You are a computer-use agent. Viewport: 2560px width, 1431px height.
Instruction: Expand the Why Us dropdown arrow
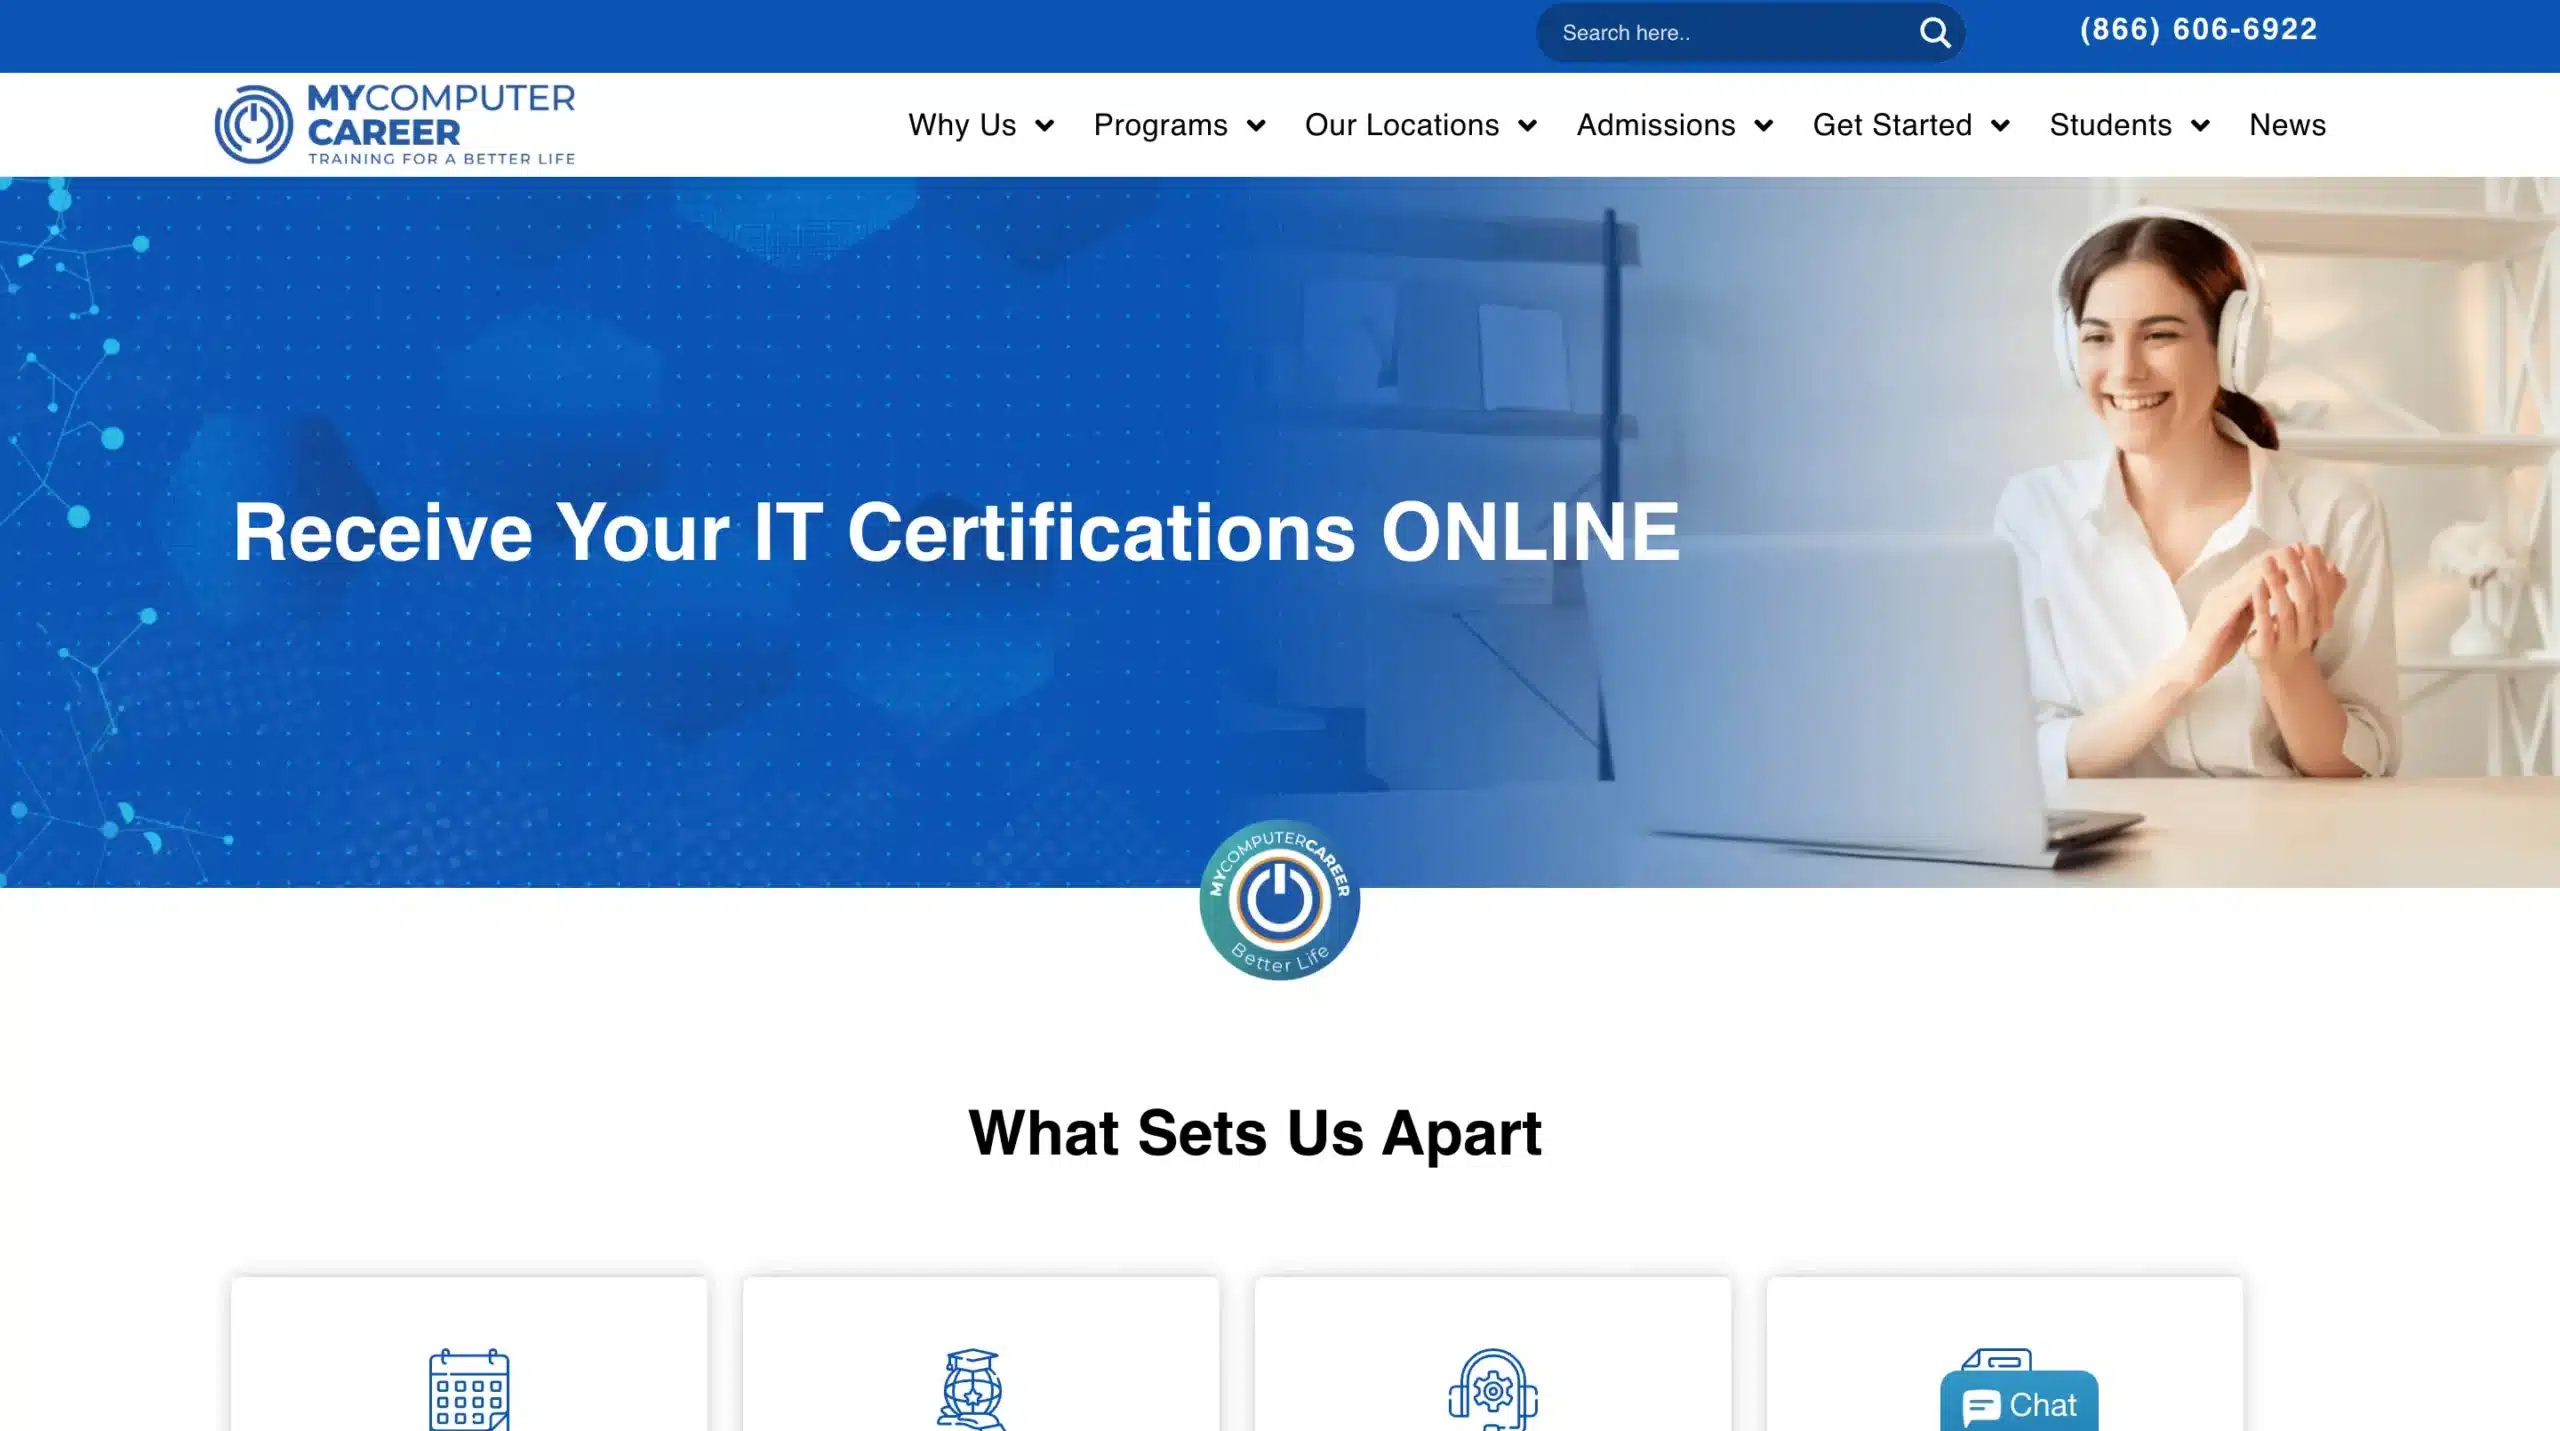(1044, 126)
